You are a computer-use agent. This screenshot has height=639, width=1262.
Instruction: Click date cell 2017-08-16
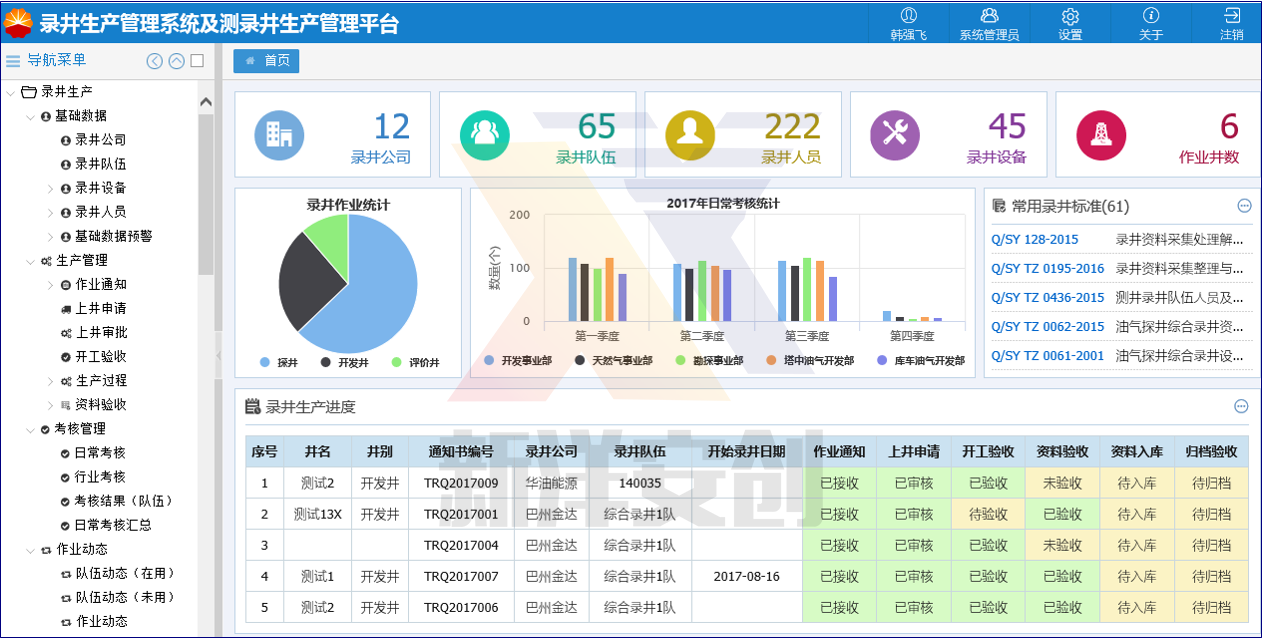[746, 577]
